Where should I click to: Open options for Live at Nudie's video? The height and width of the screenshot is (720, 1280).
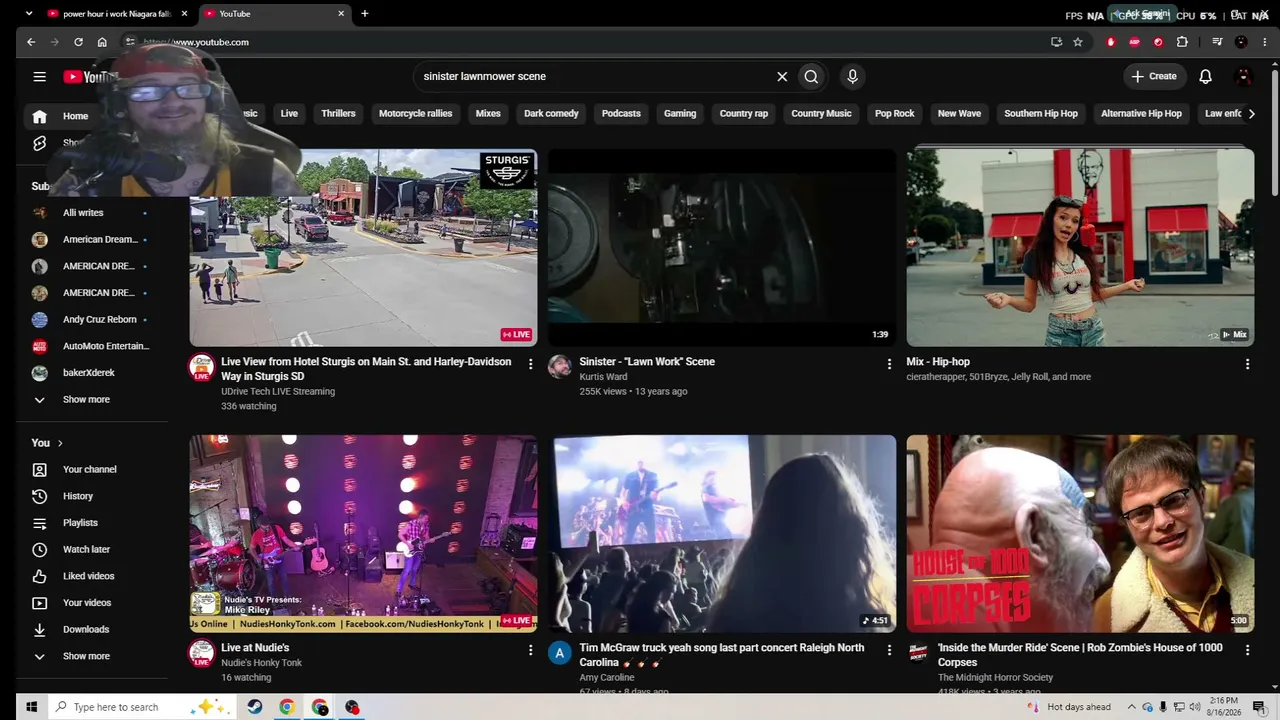530,650
